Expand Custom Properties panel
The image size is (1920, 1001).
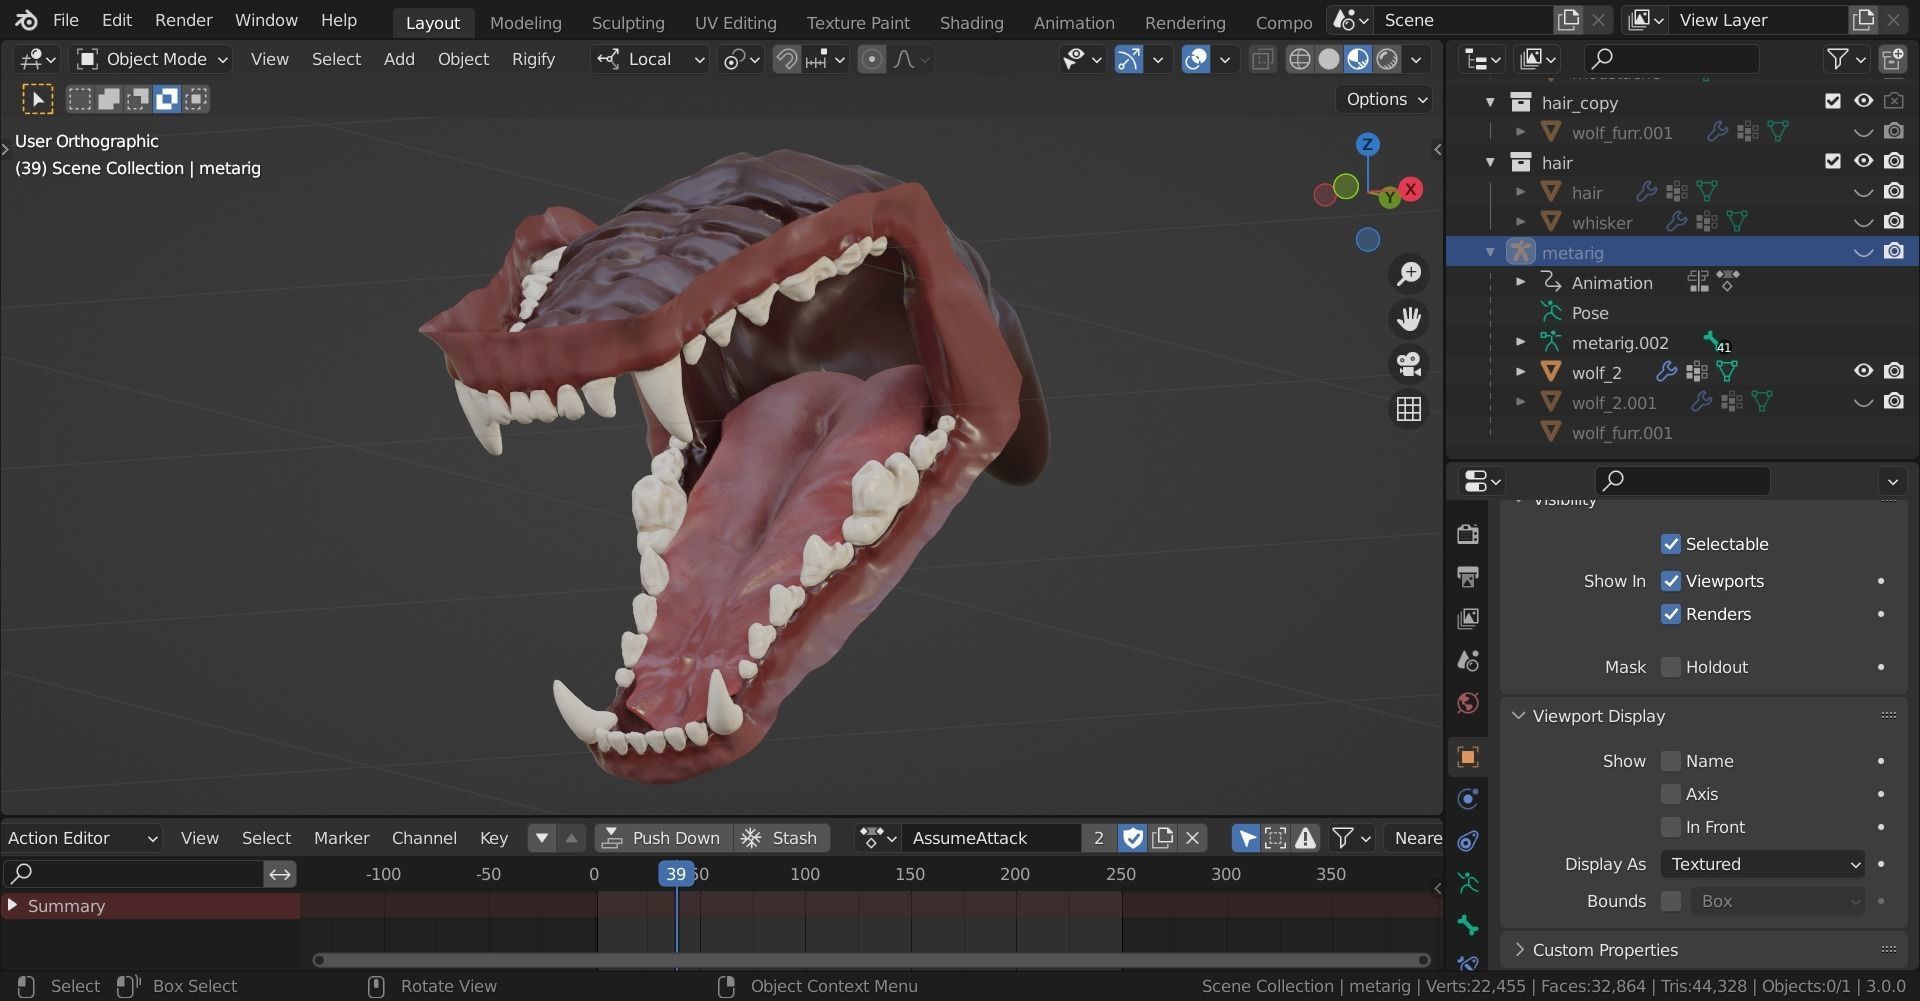pos(1519,950)
